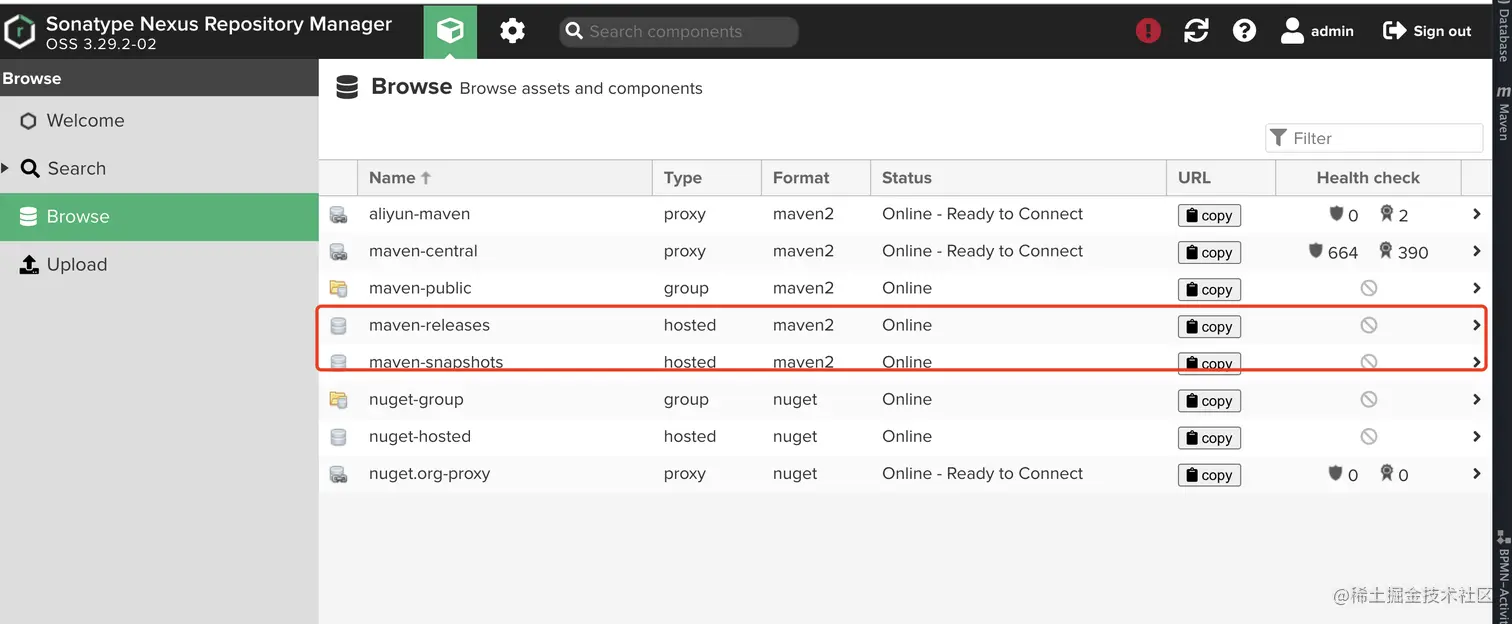Click the red system status alert icon
1512x624 pixels.
click(x=1148, y=31)
